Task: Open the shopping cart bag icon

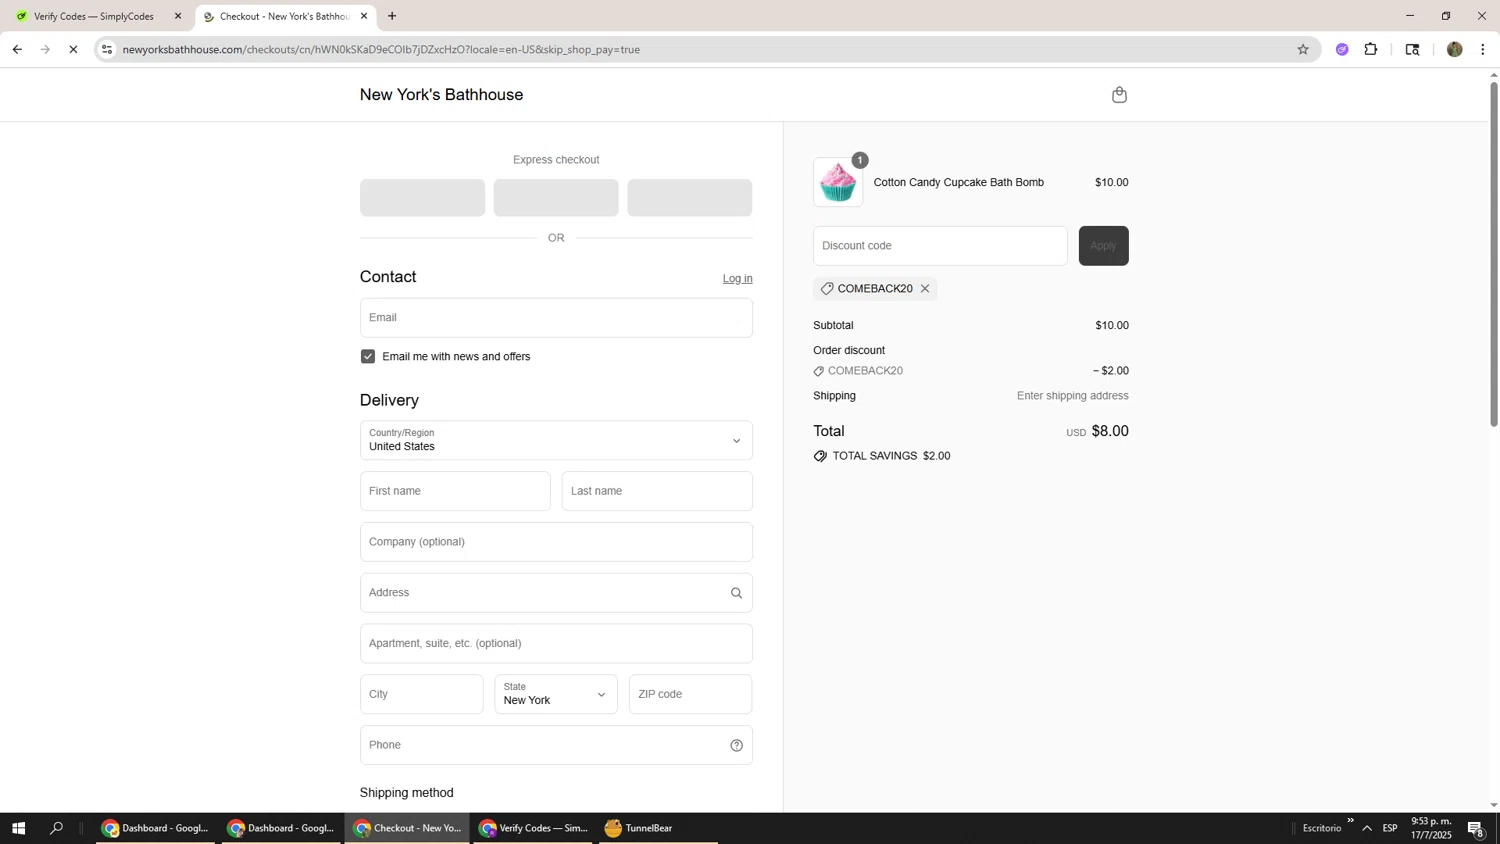Action: [1119, 95]
